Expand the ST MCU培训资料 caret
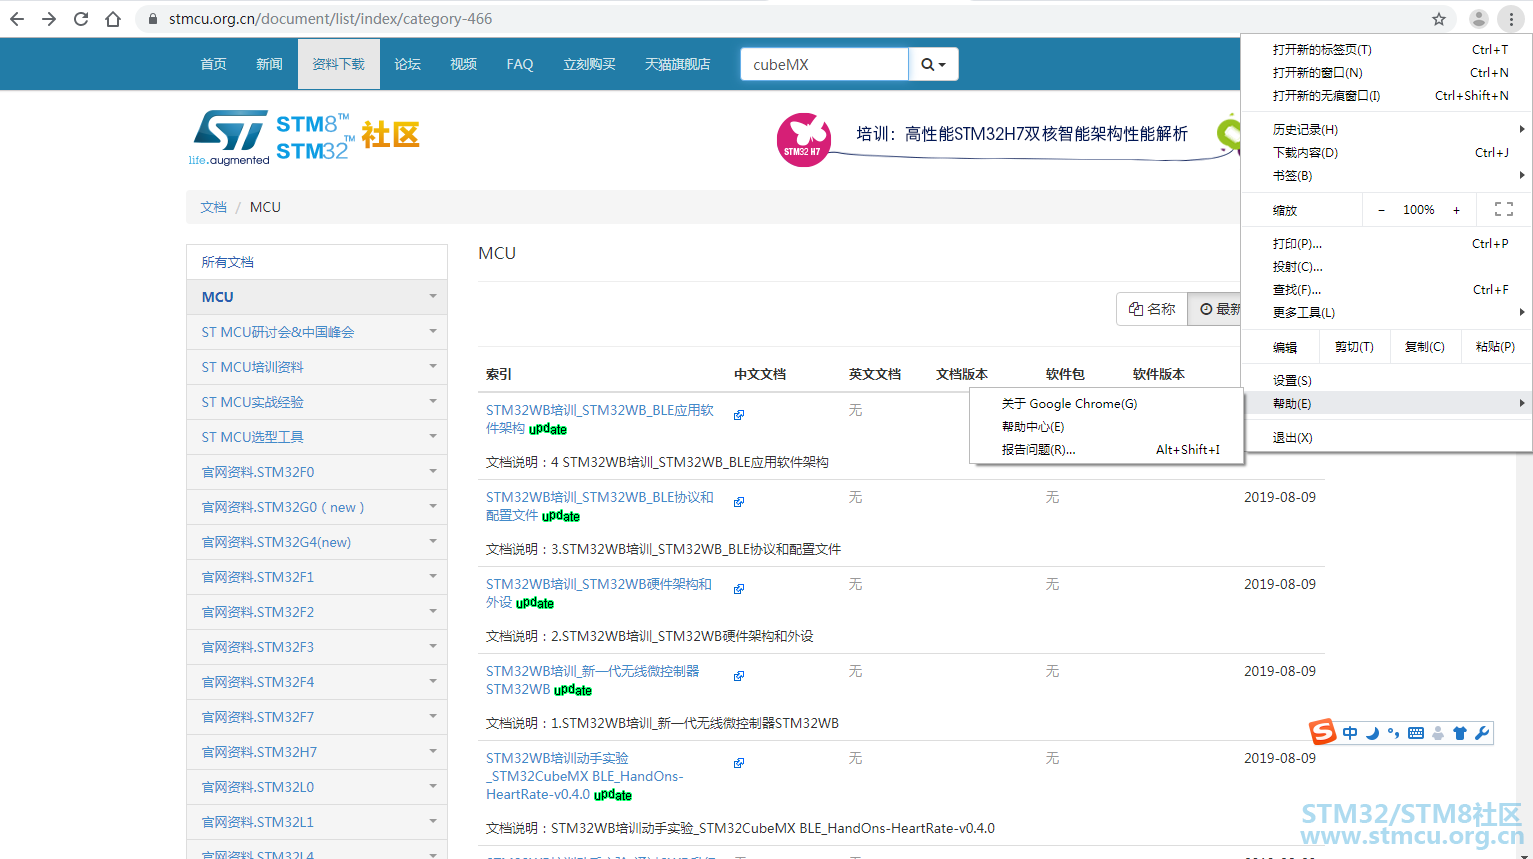Image resolution: width=1533 pixels, height=859 pixels. click(433, 366)
